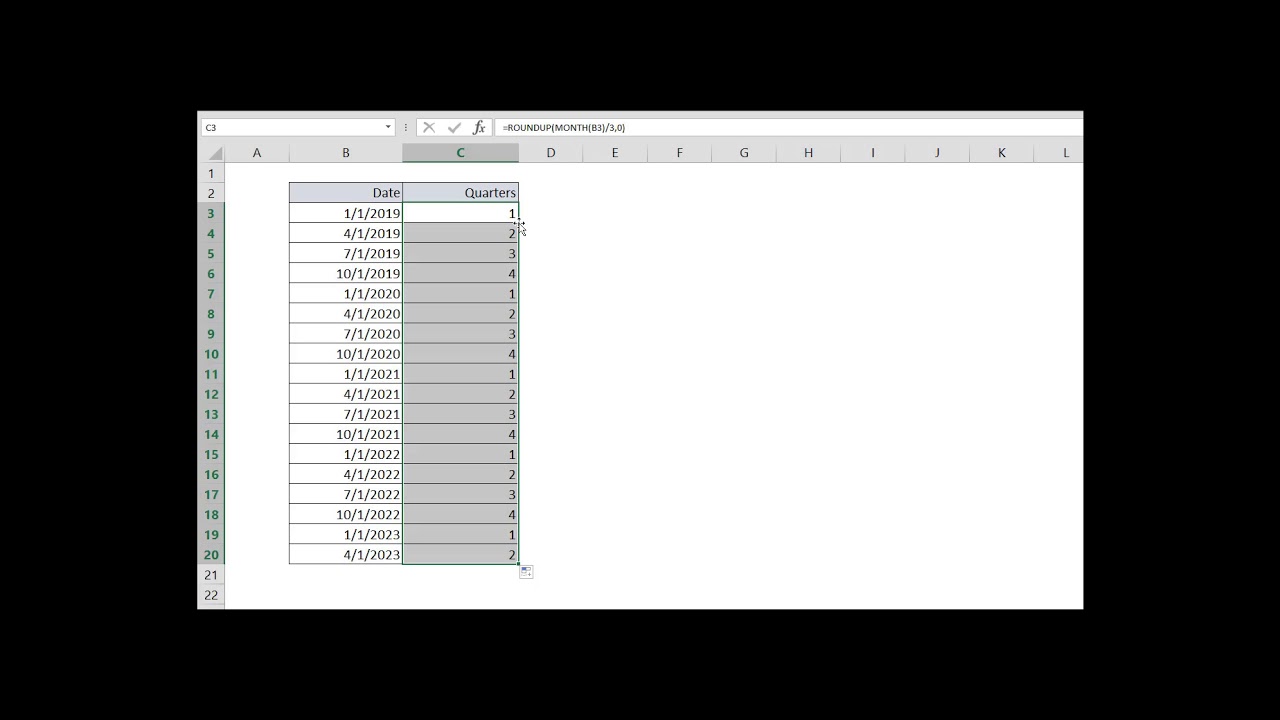Select column E header

(x=615, y=153)
